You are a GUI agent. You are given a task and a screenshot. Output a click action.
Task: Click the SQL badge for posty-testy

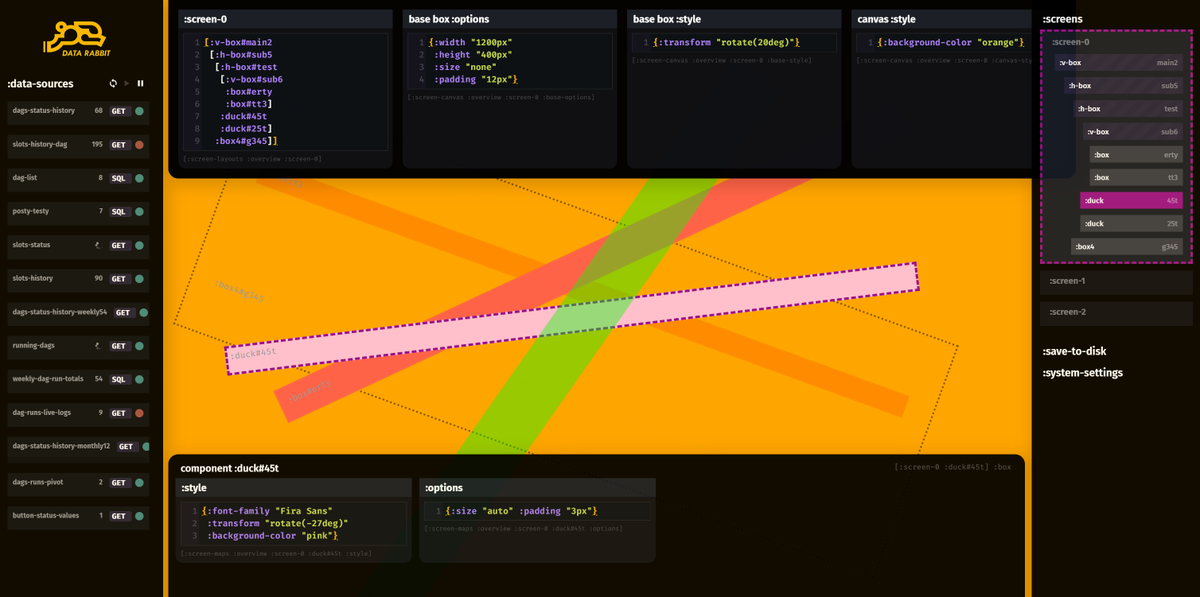click(119, 212)
